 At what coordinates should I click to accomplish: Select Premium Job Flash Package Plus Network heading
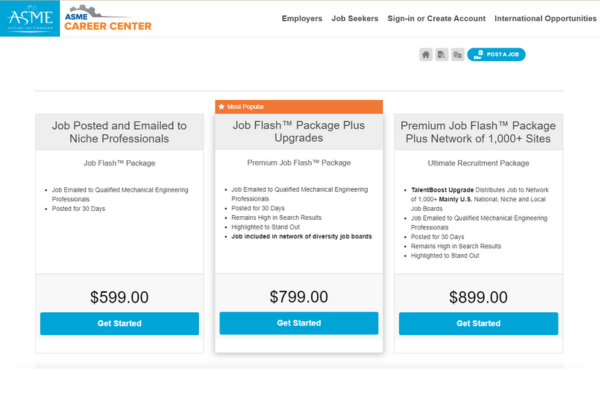coord(478,132)
